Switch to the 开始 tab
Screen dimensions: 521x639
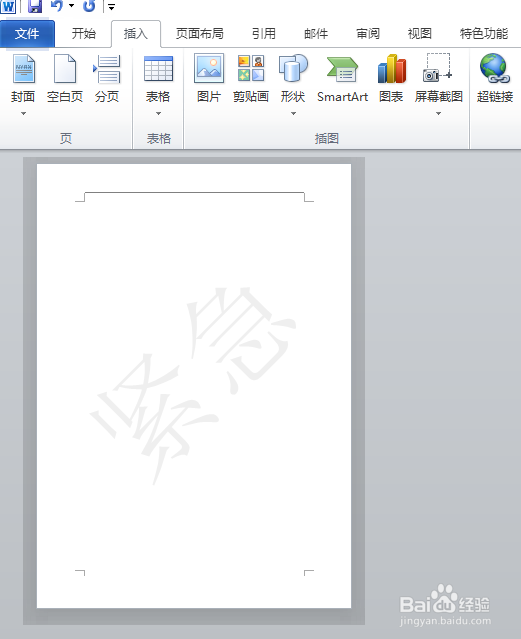pos(84,34)
